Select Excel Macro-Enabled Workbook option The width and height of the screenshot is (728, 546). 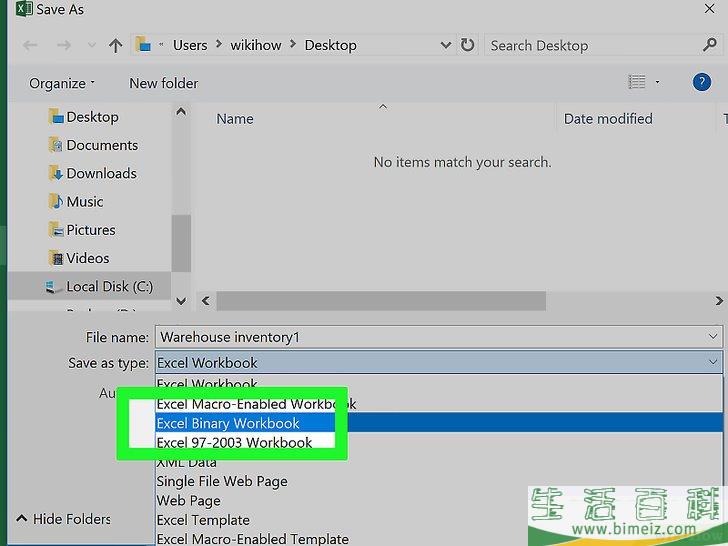(256, 404)
